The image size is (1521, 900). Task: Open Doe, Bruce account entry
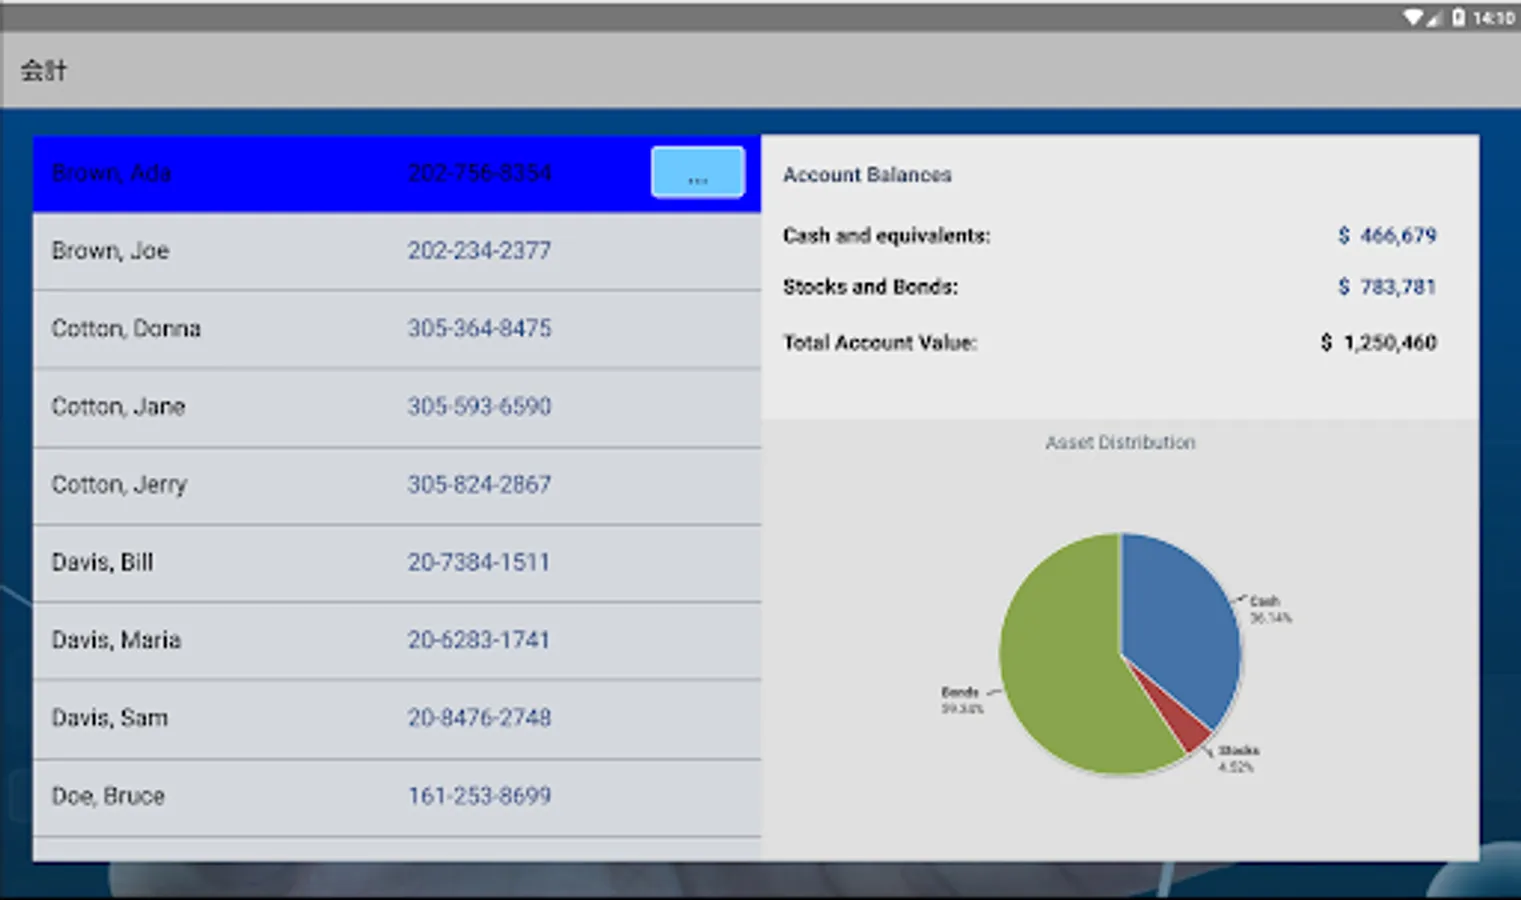(397, 797)
